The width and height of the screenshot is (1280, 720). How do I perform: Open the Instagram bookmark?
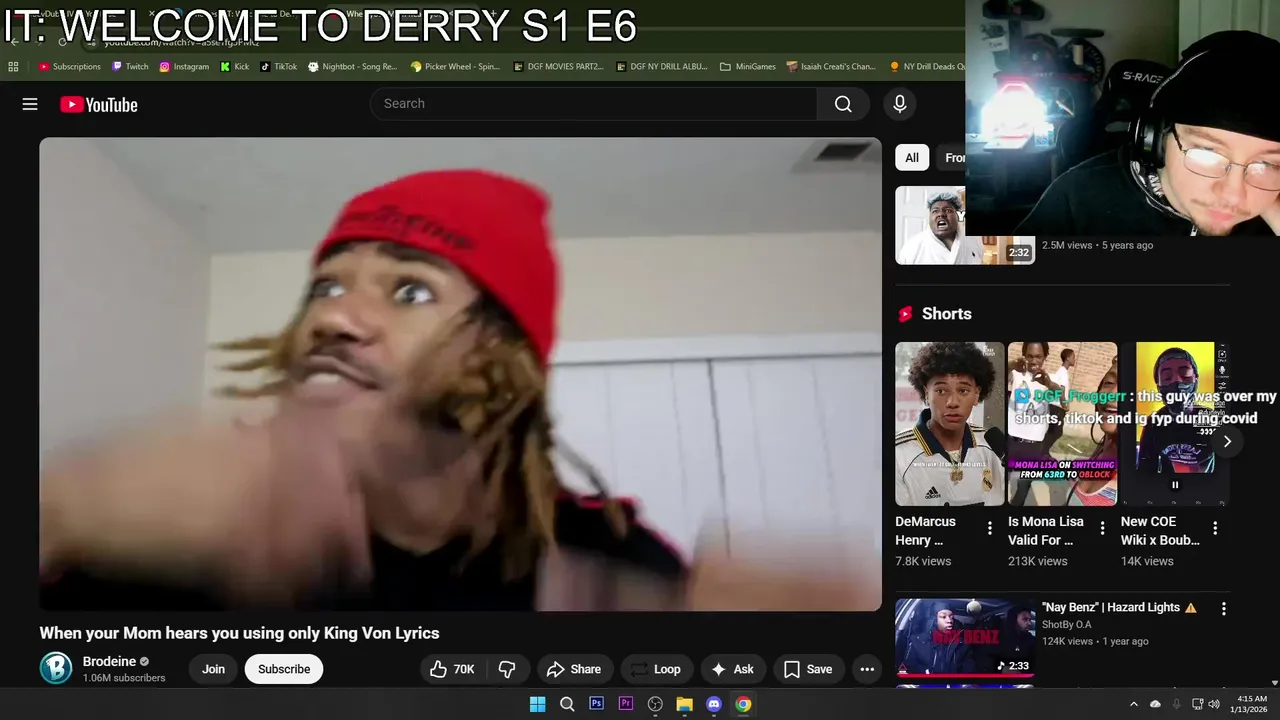184,67
